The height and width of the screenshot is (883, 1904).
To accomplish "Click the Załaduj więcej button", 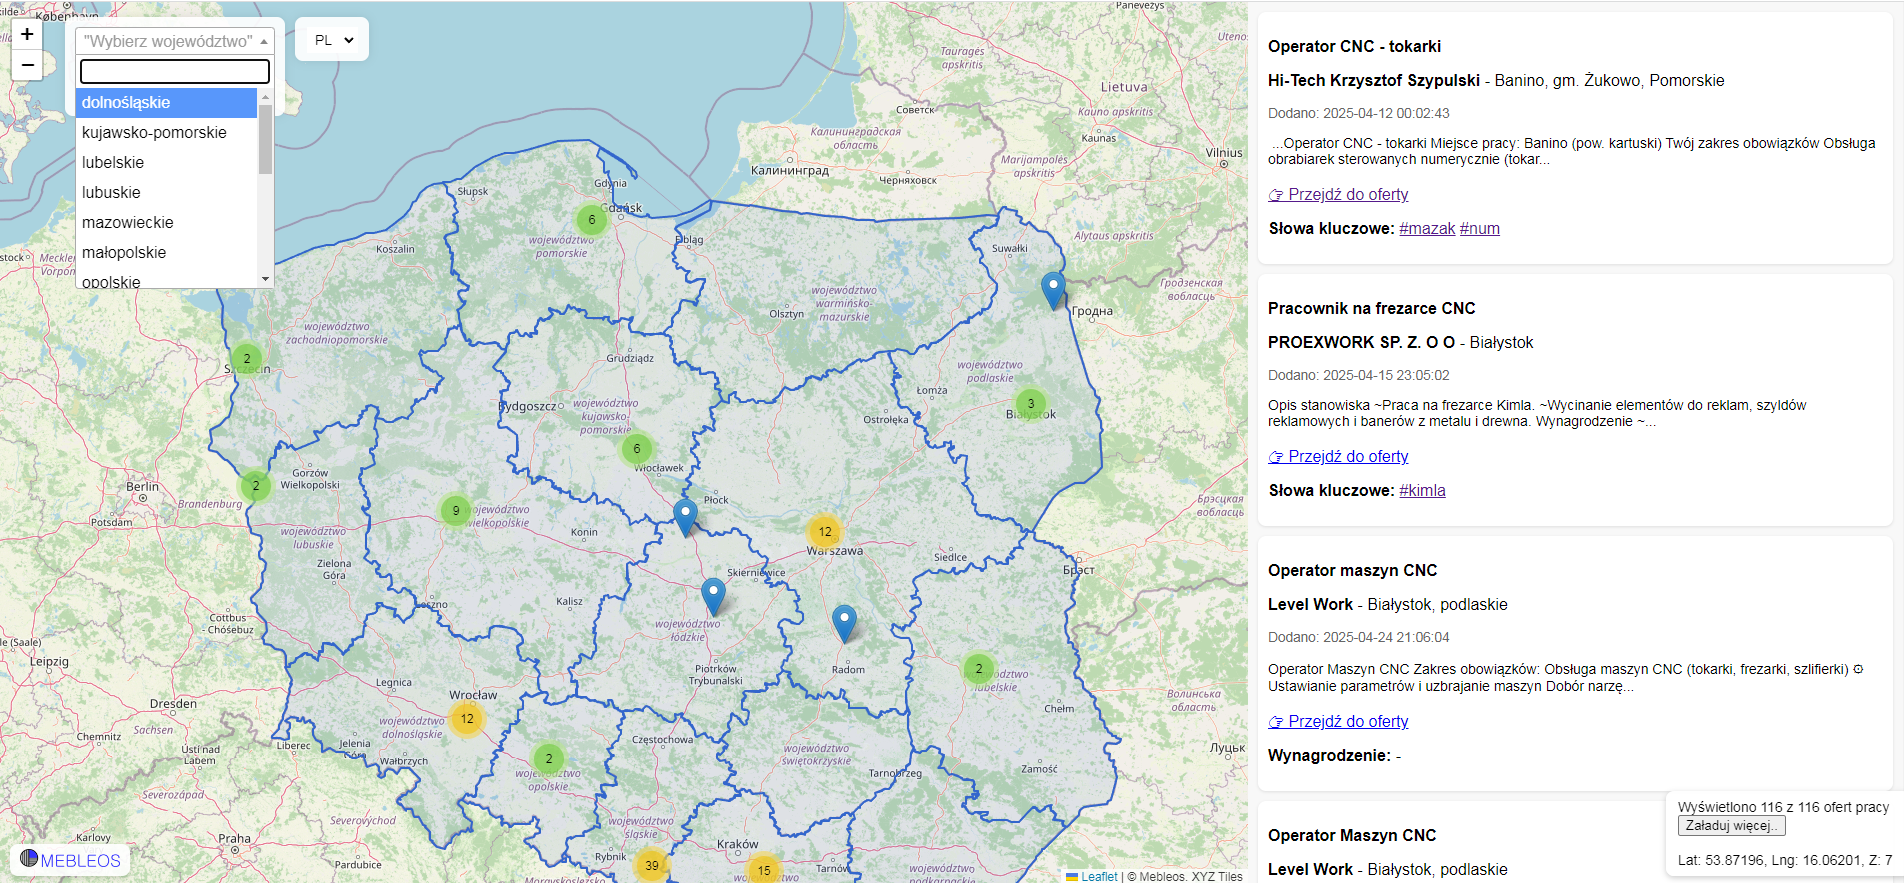I will coord(1731,826).
